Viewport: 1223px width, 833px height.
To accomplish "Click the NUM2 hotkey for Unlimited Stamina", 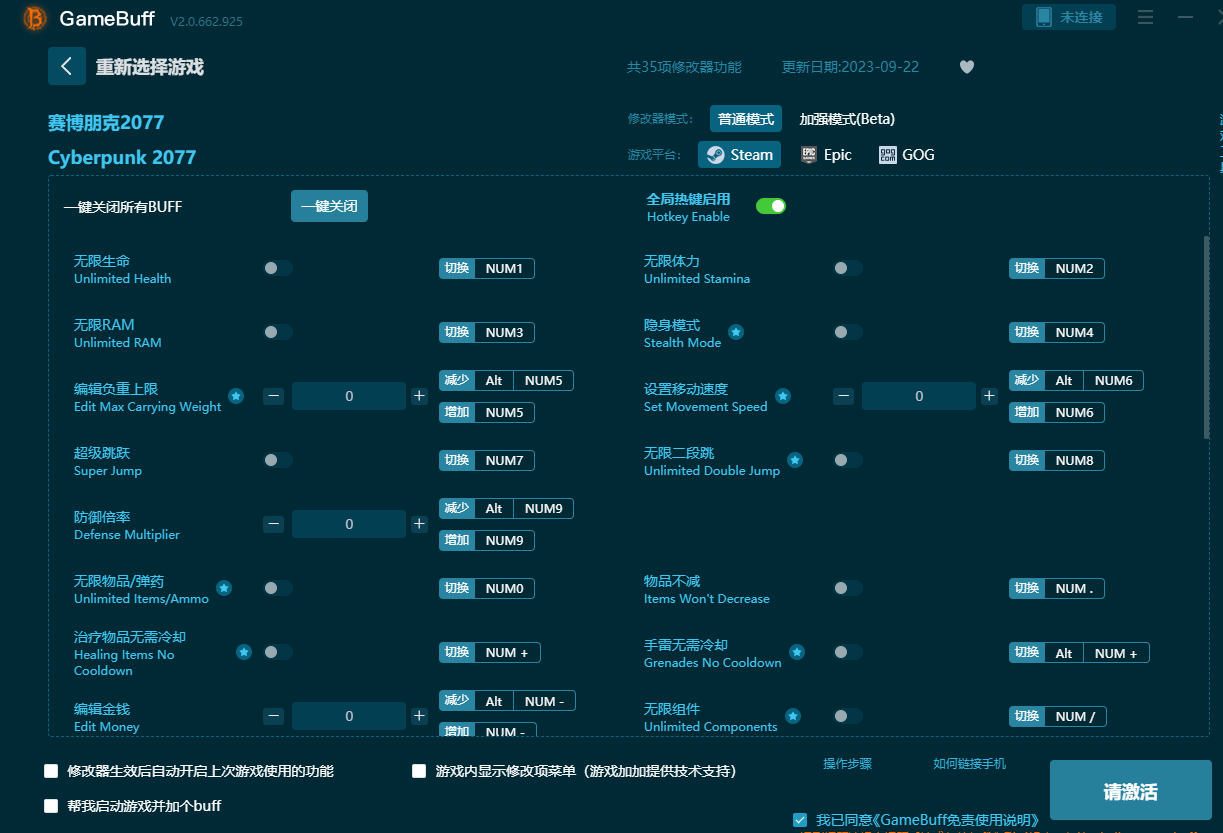I will [x=1057, y=268].
